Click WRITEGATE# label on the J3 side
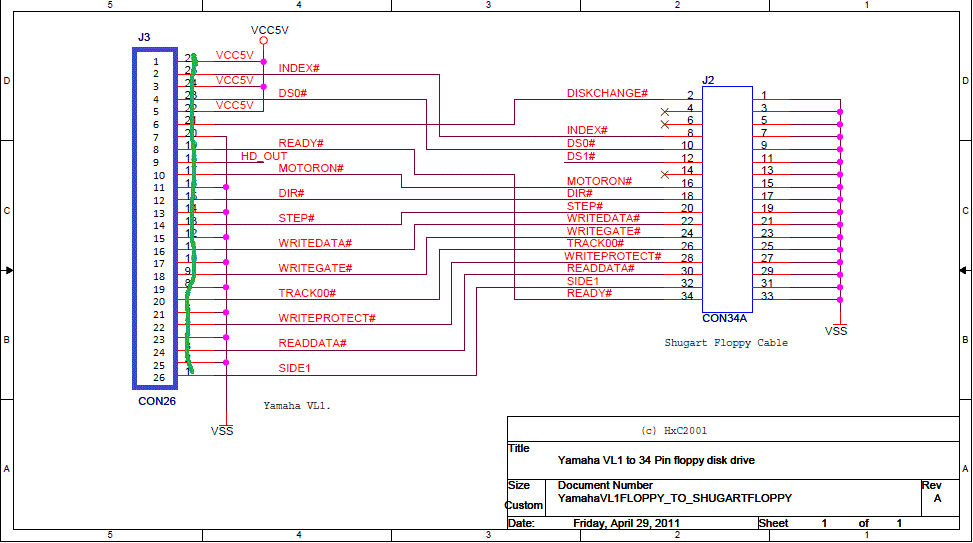Screen dimensions: 973x543 coord(315,268)
